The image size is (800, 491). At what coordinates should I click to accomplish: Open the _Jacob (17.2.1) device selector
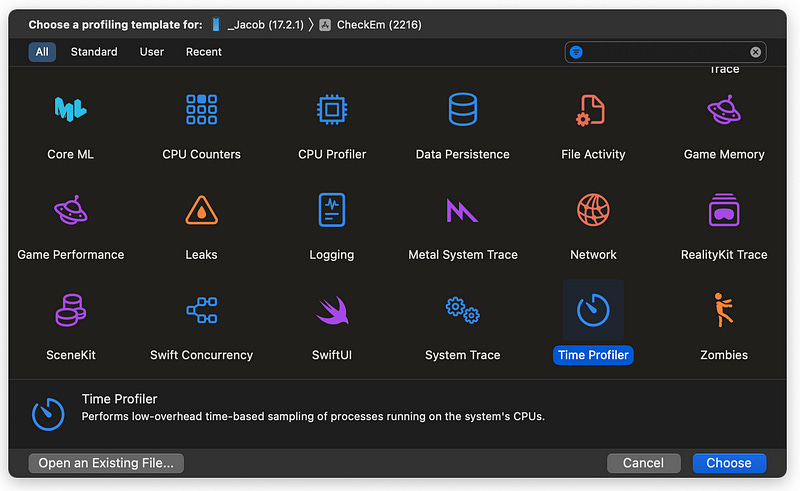(x=265, y=24)
